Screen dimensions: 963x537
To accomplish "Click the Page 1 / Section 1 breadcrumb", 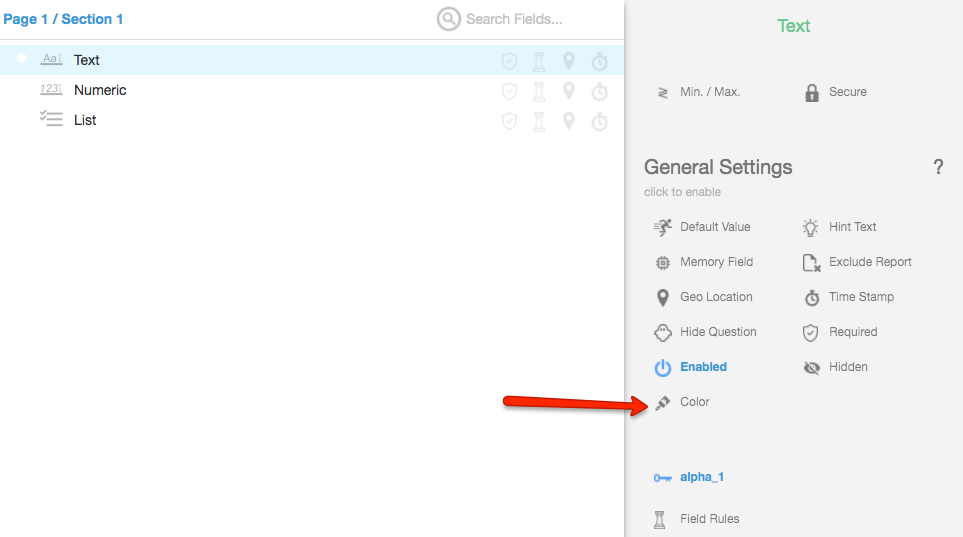I will (64, 19).
